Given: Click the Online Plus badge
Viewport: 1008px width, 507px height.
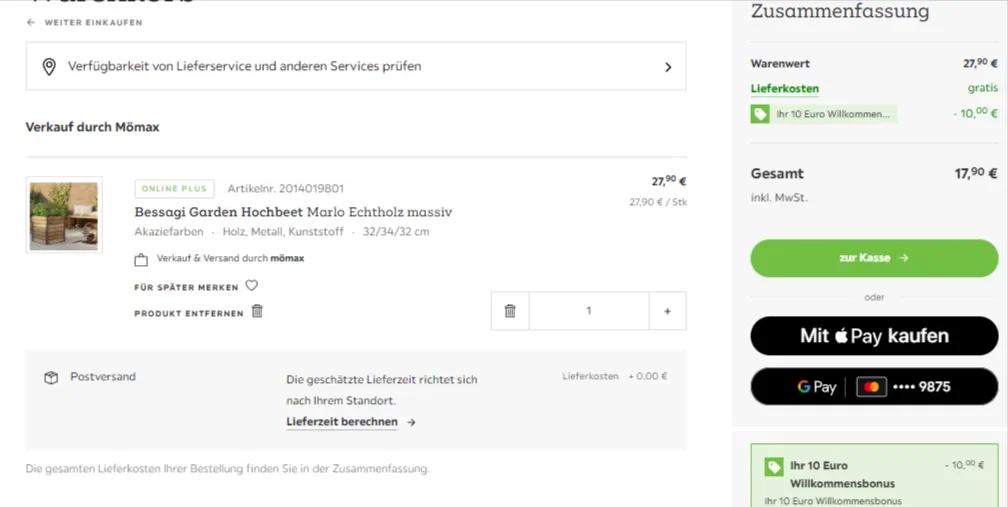Looking at the screenshot, I should (174, 189).
